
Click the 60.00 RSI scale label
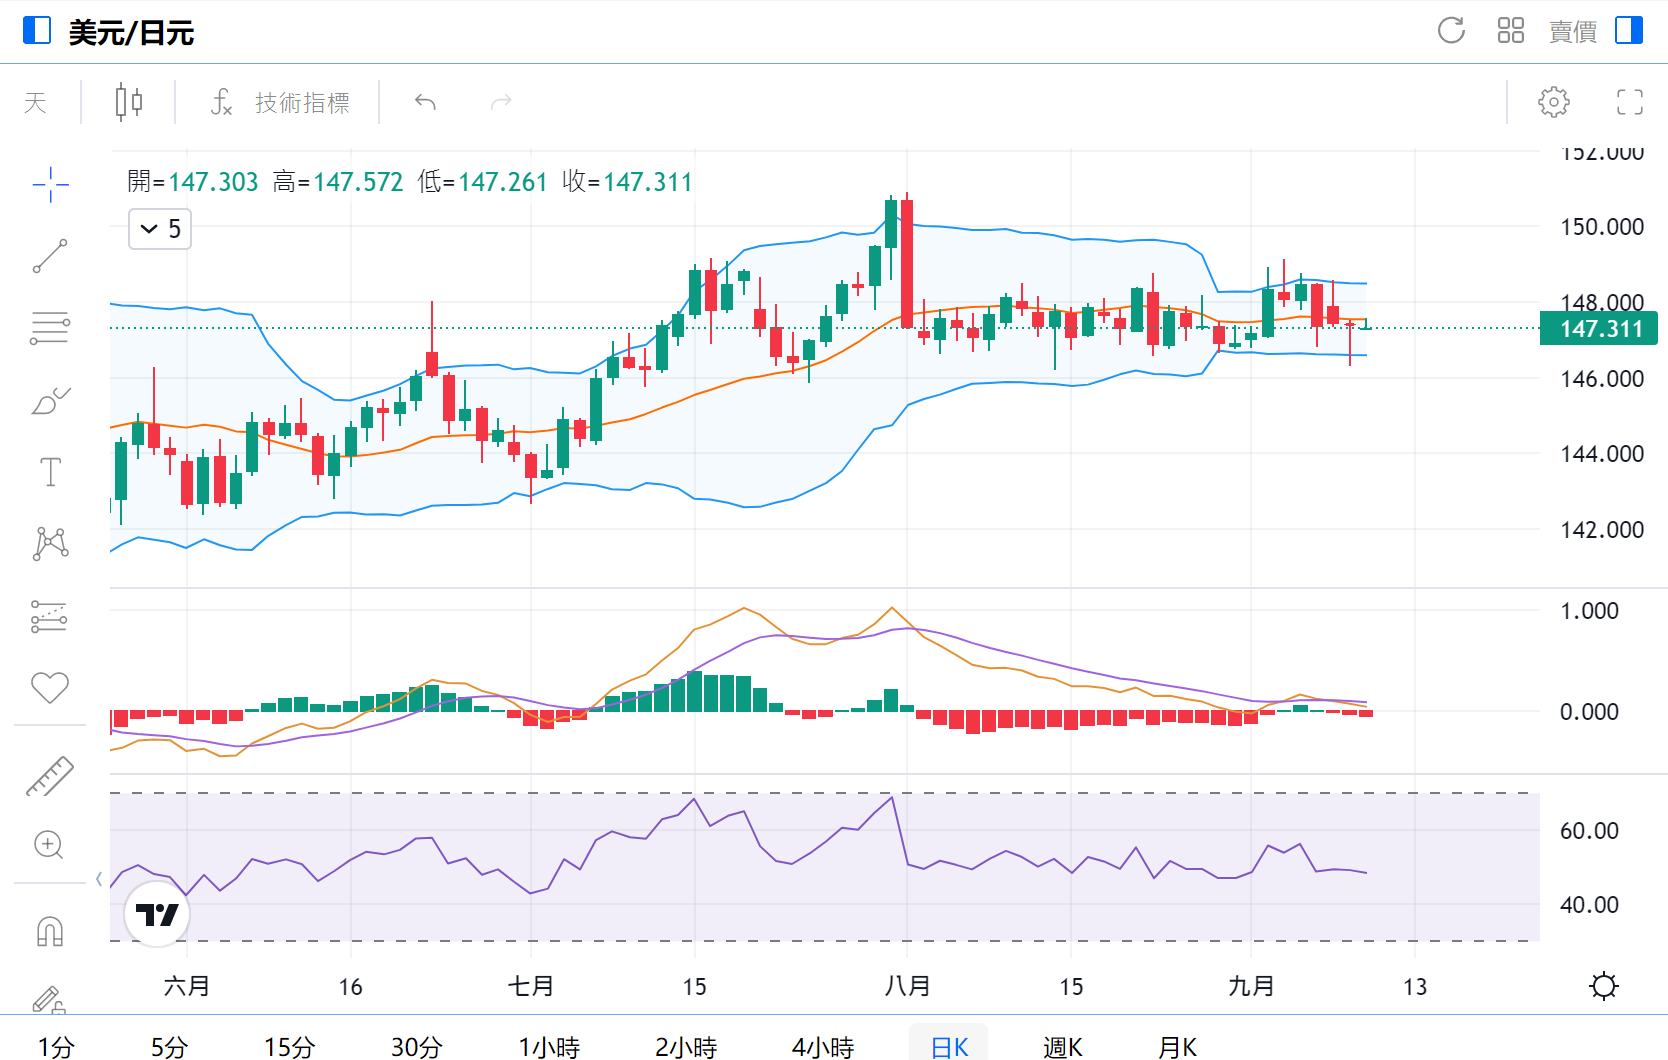pos(1589,831)
